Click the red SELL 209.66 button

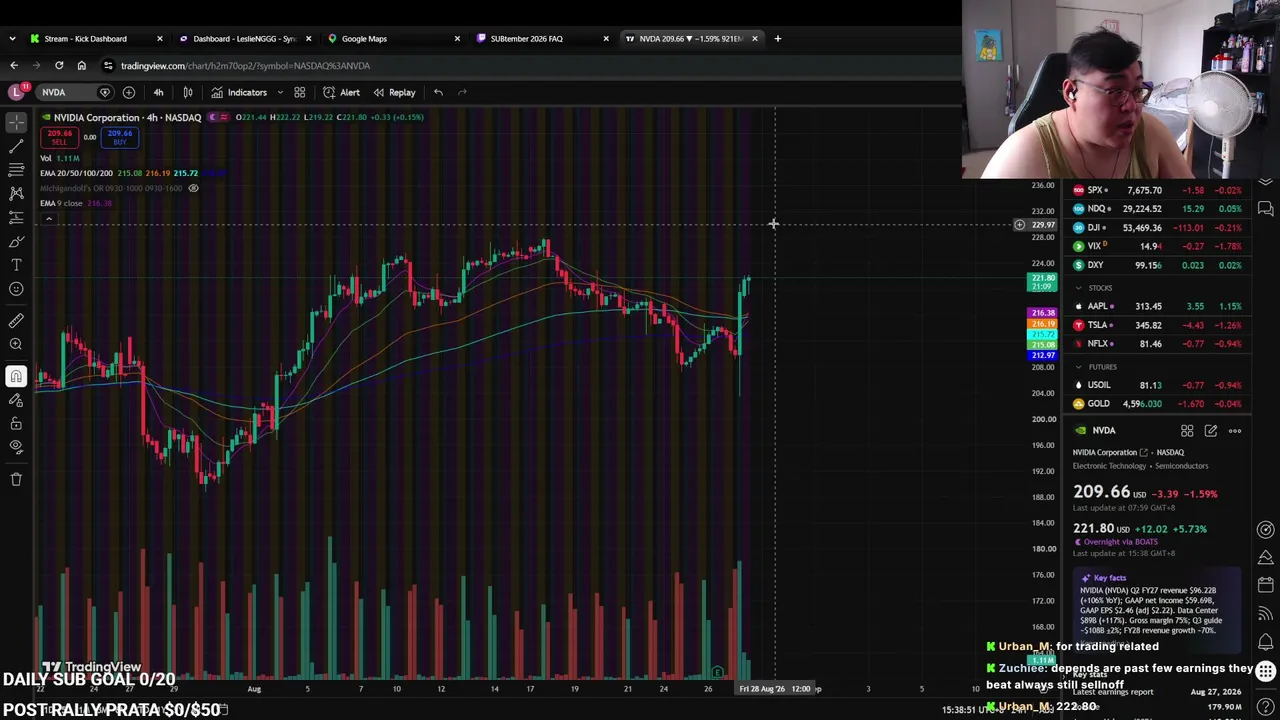point(59,137)
